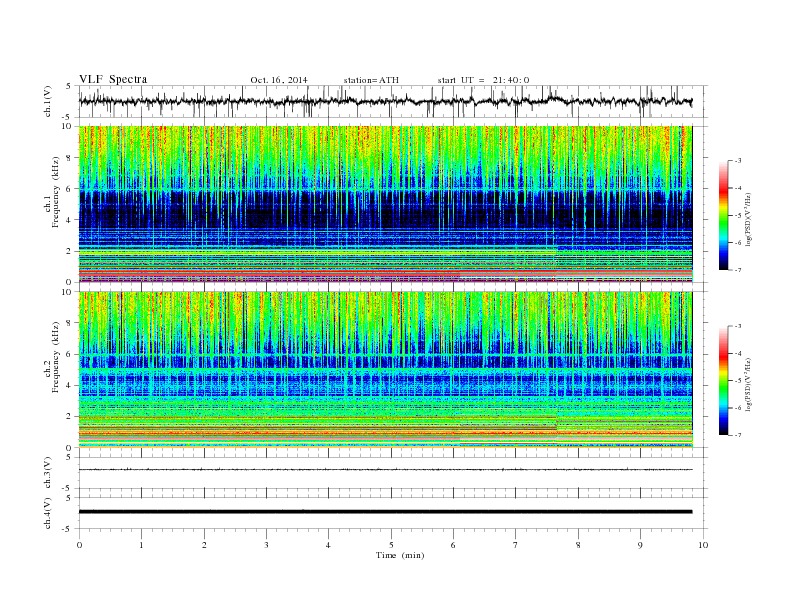Click time axis tick label "9"

[640, 545]
